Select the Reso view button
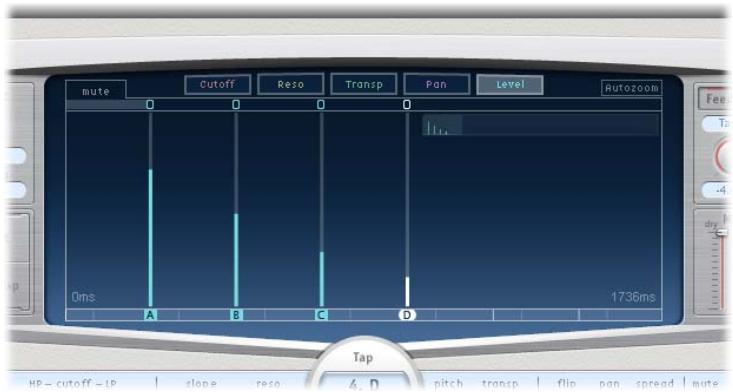 (x=290, y=85)
